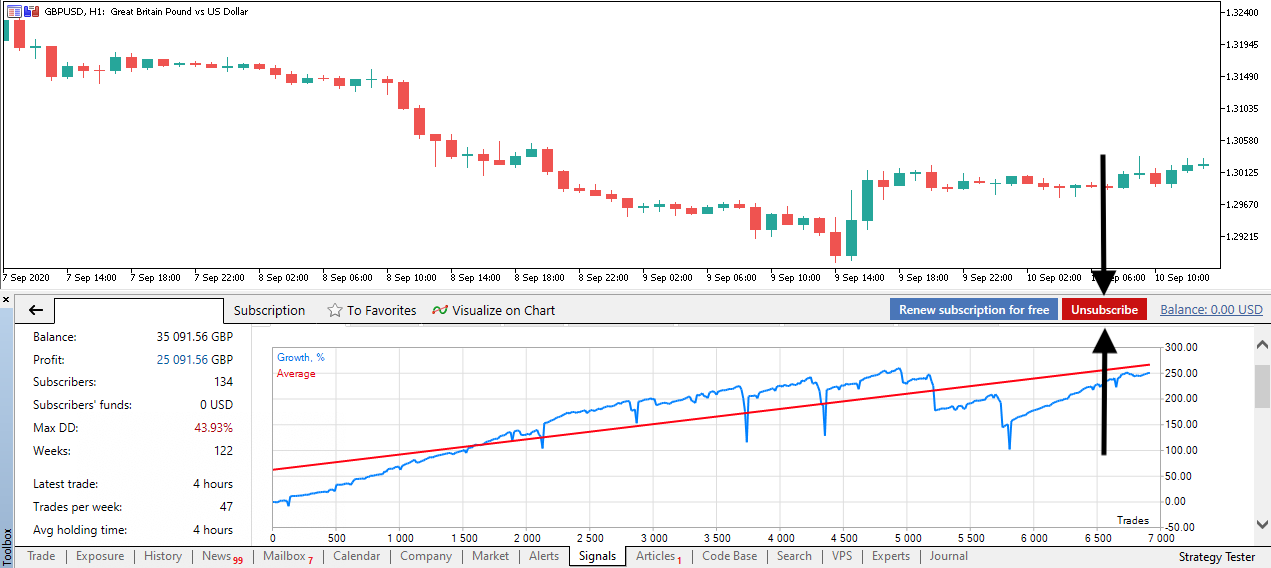Screen dimensions: 1271x568
Task: Click scrollbar up arrow in Signals panel
Action: pyautogui.click(x=1262, y=344)
